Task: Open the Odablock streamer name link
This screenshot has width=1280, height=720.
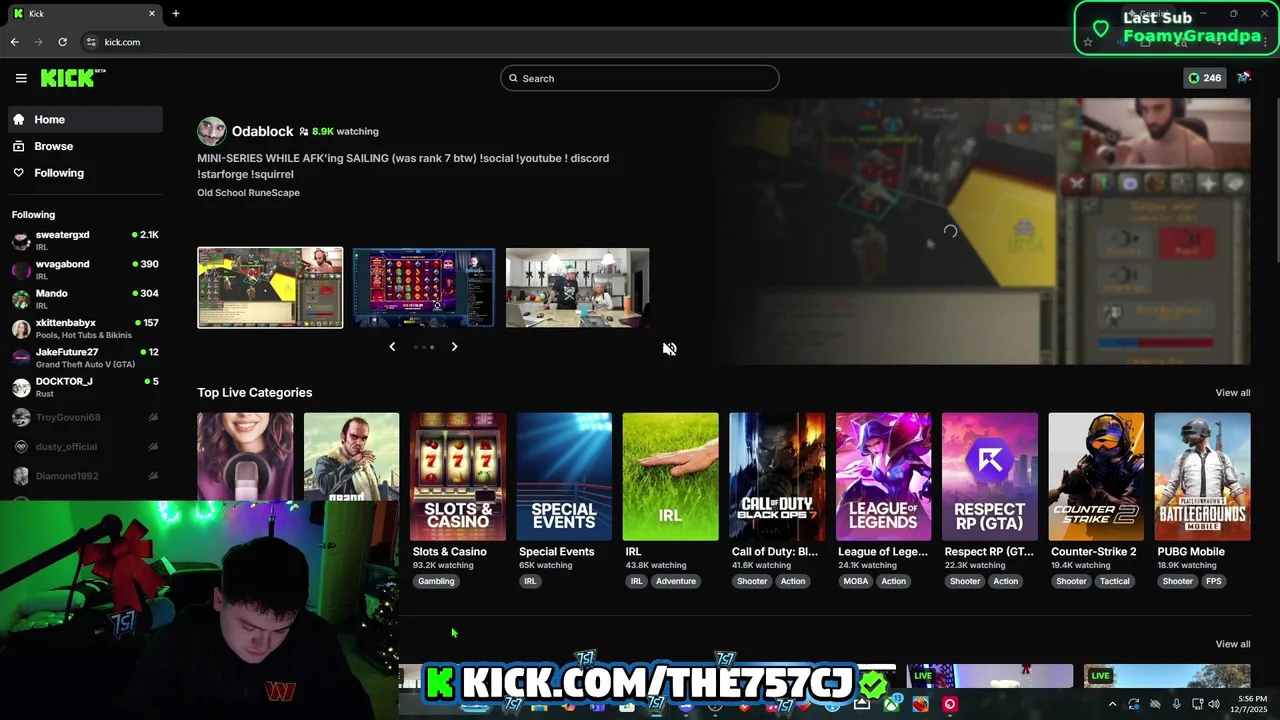Action: (x=262, y=131)
